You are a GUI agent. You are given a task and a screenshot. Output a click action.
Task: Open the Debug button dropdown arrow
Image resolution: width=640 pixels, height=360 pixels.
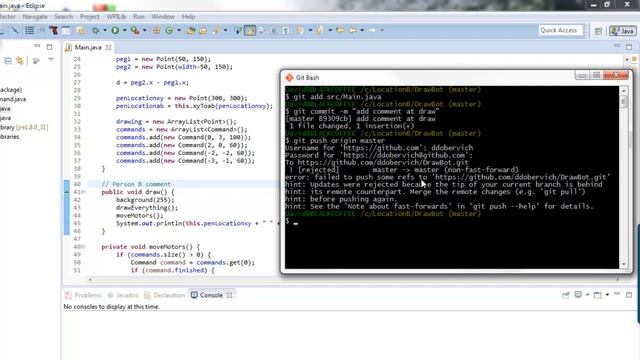[105, 30]
